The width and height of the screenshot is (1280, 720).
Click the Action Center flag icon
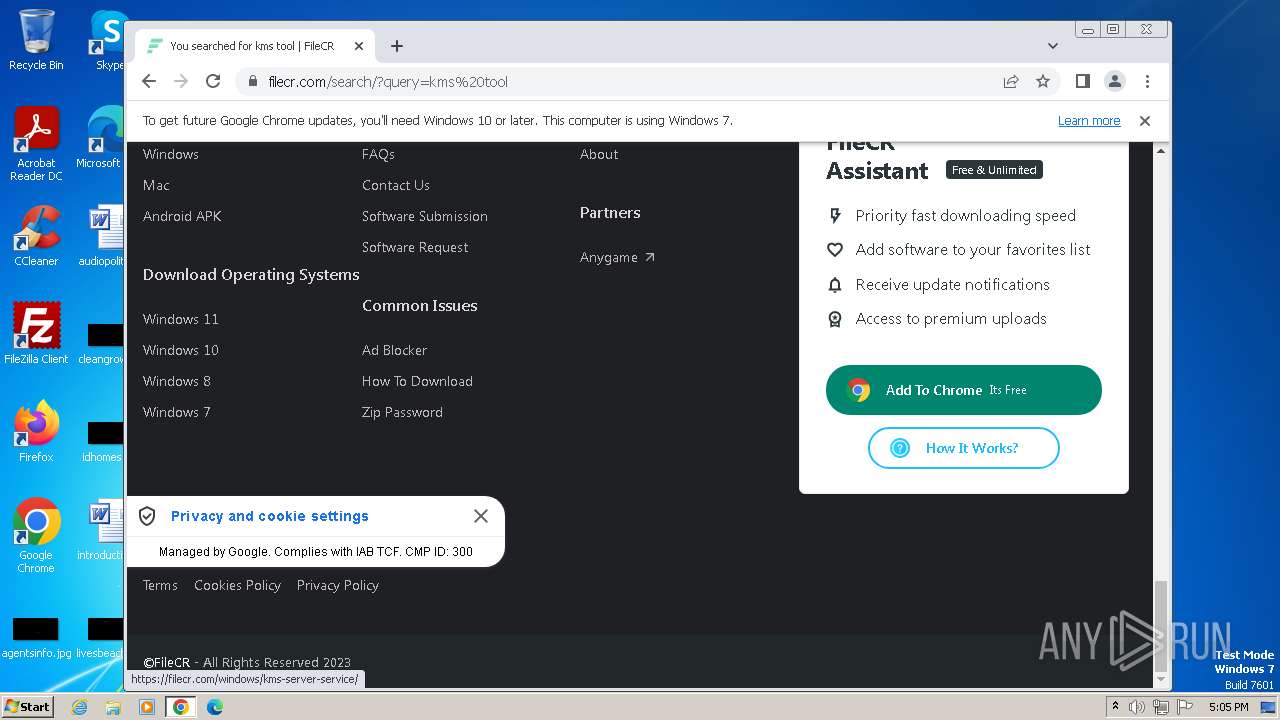coord(1183,707)
